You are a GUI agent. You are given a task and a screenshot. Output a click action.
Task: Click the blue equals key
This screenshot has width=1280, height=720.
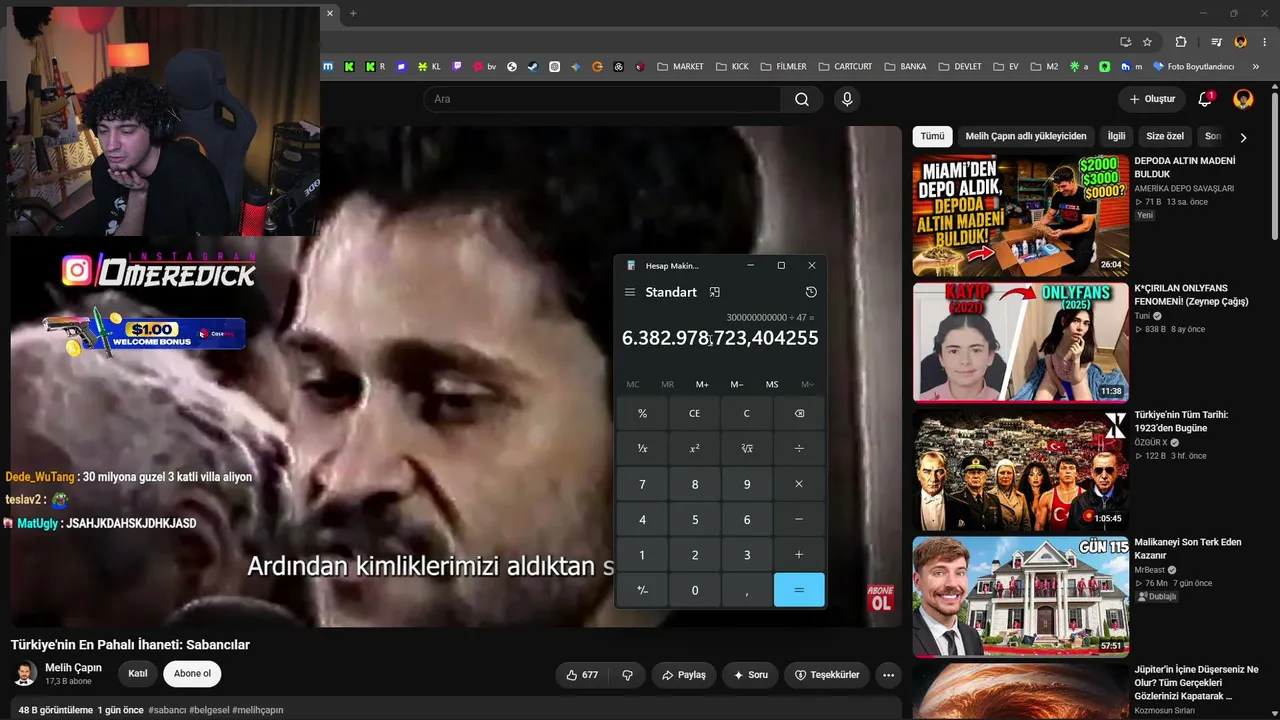click(x=799, y=590)
